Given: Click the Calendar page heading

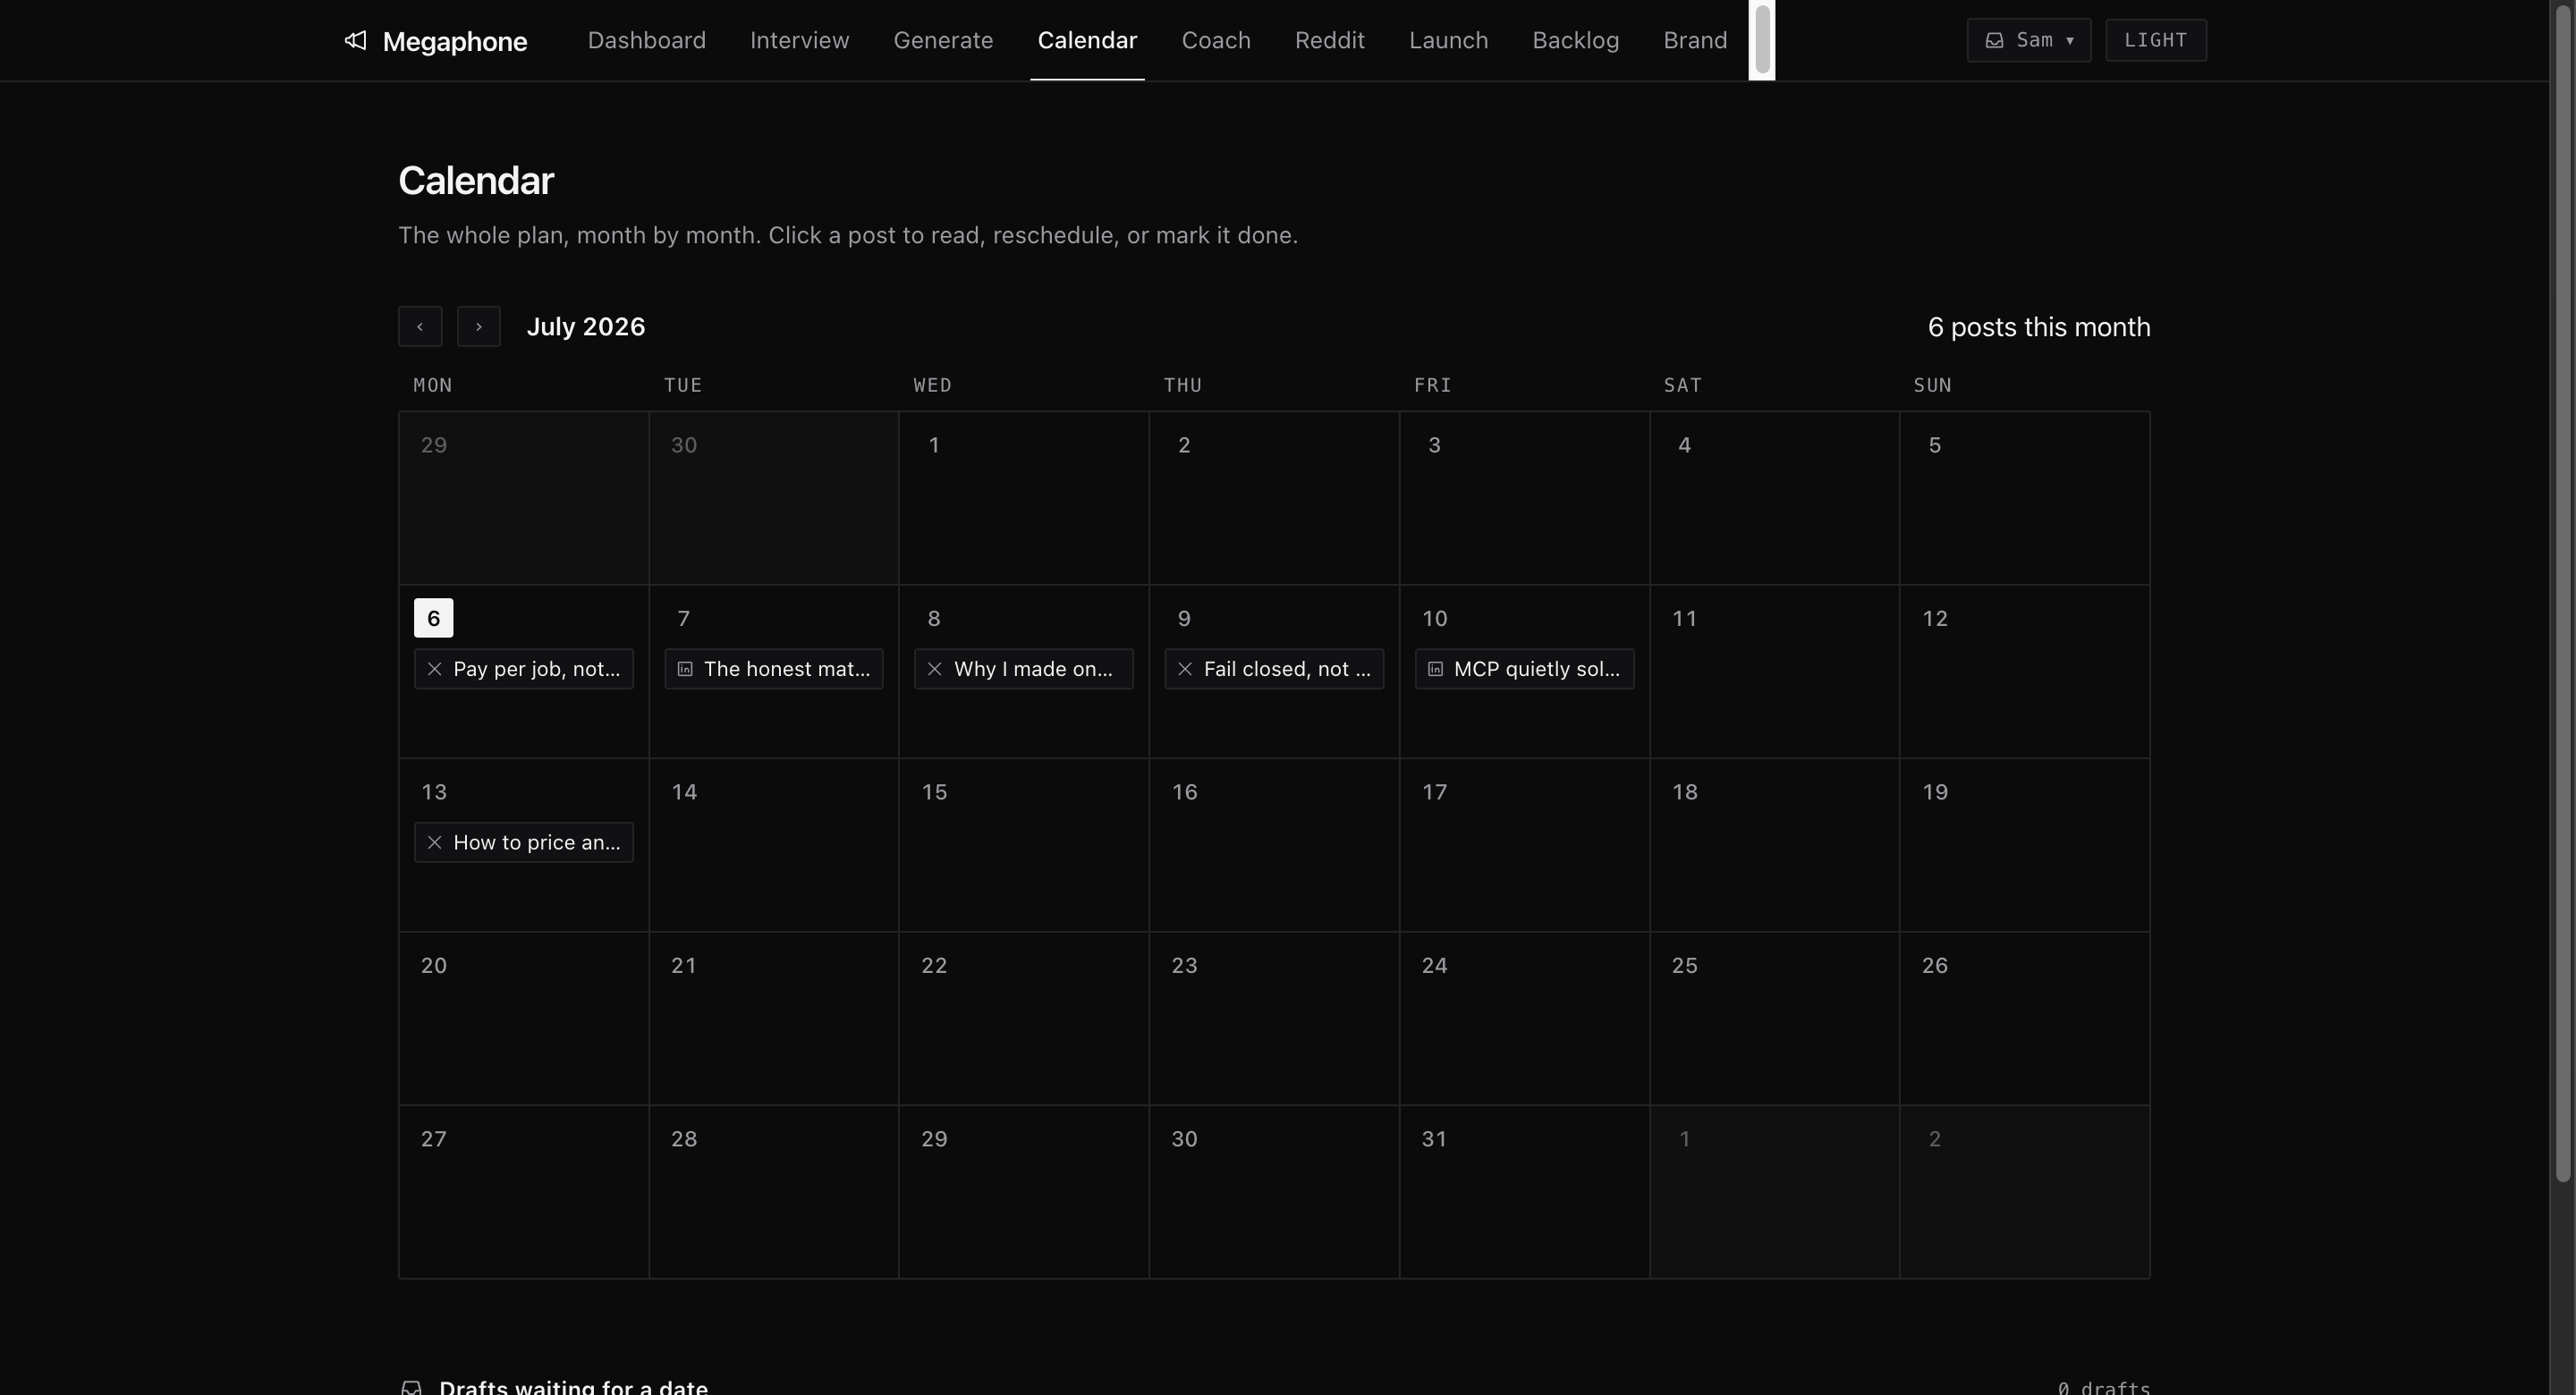Looking at the screenshot, I should coord(476,181).
